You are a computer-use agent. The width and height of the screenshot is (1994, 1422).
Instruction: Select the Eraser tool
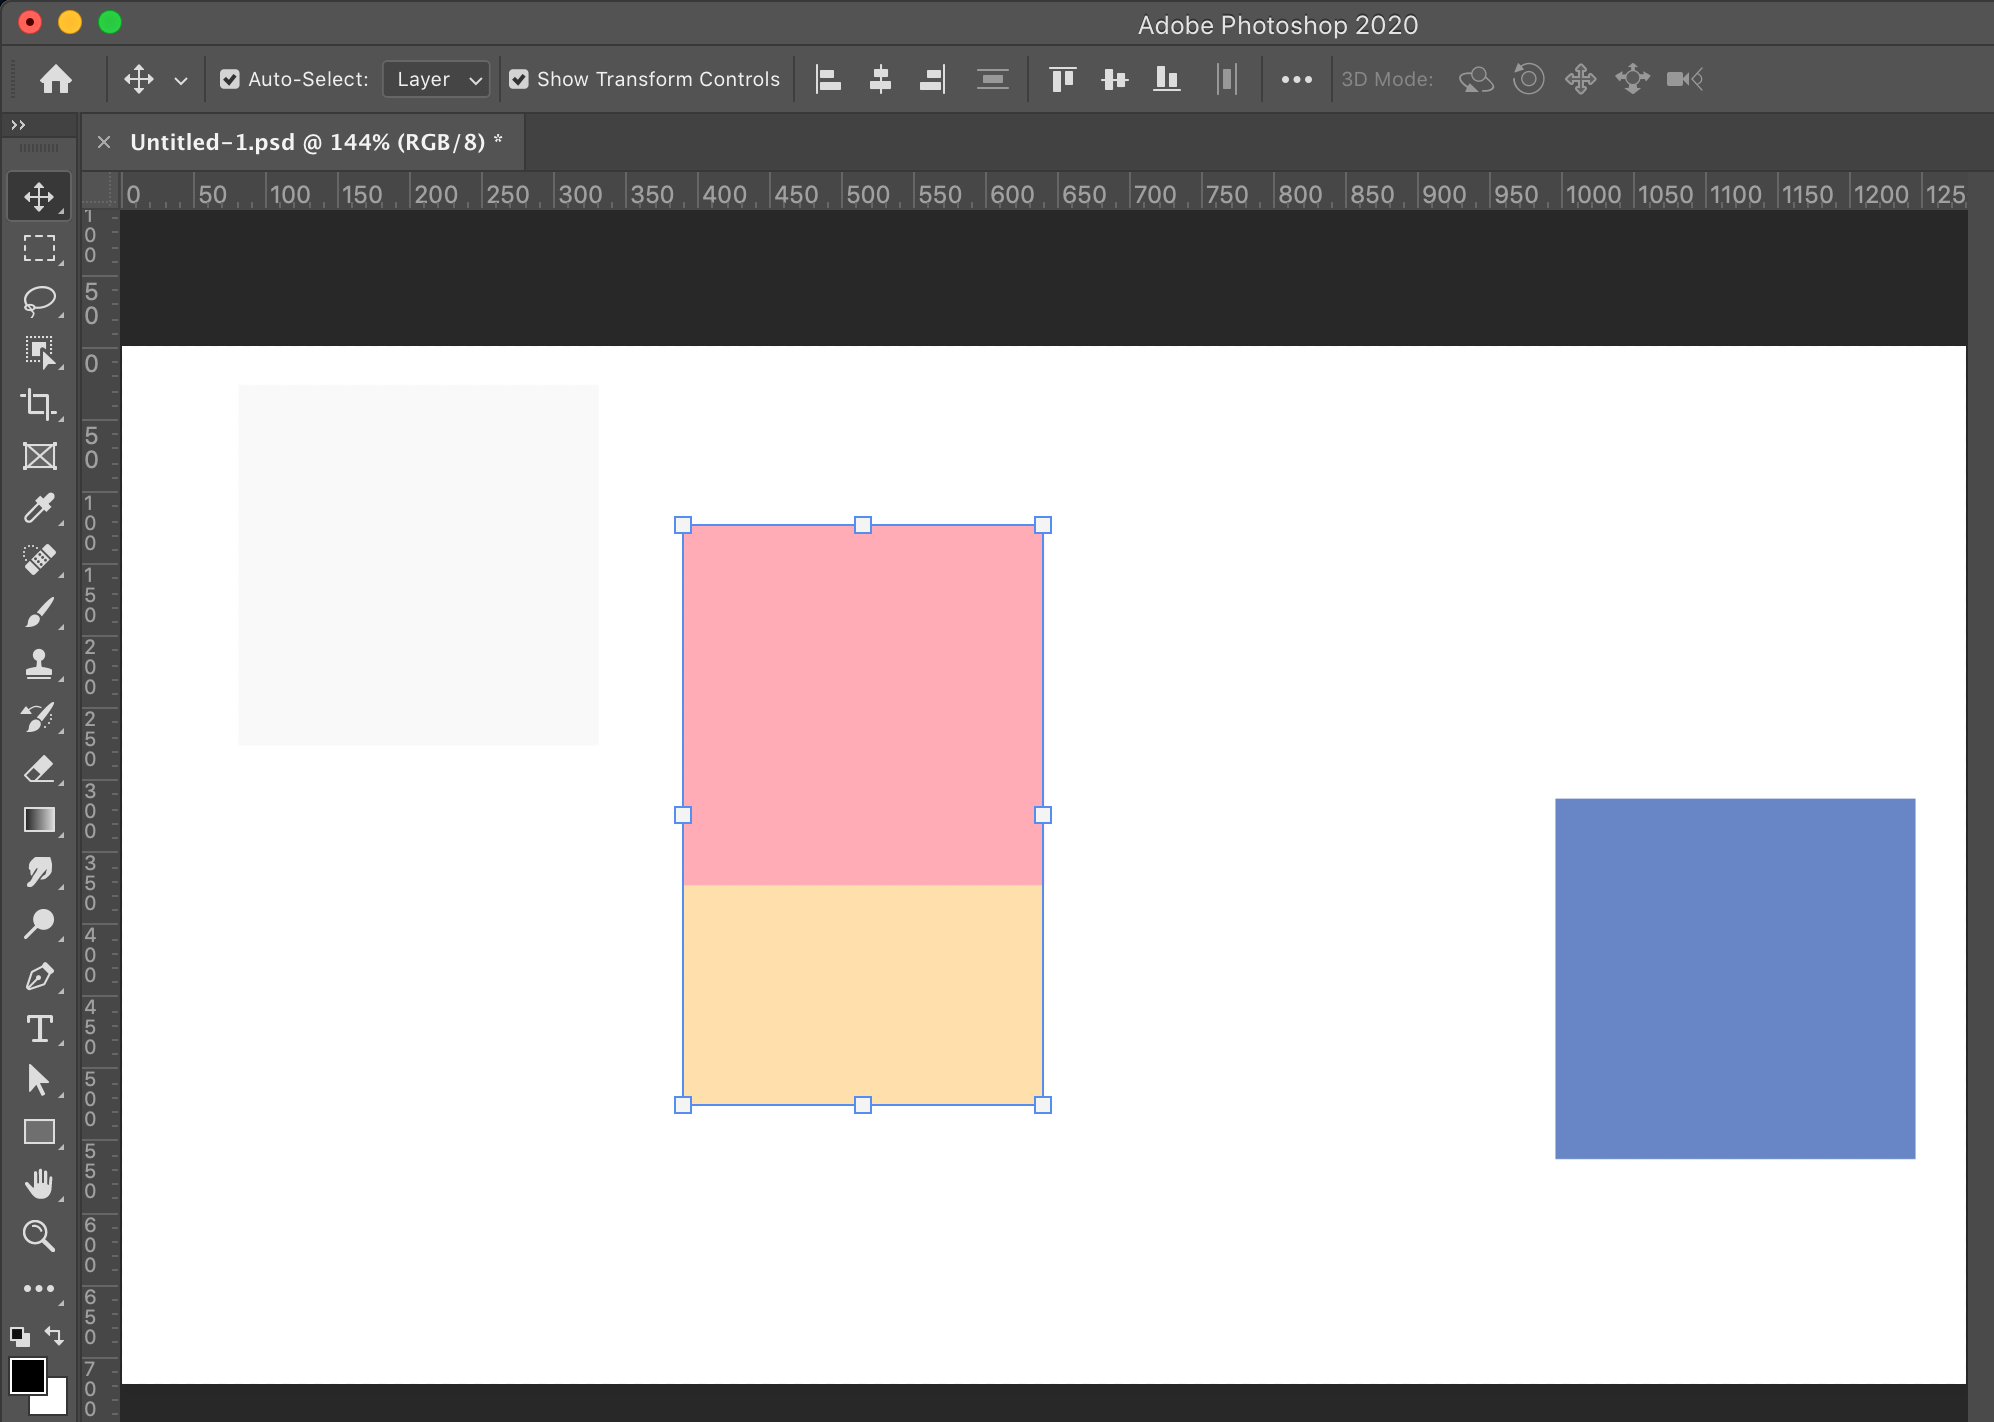39,769
